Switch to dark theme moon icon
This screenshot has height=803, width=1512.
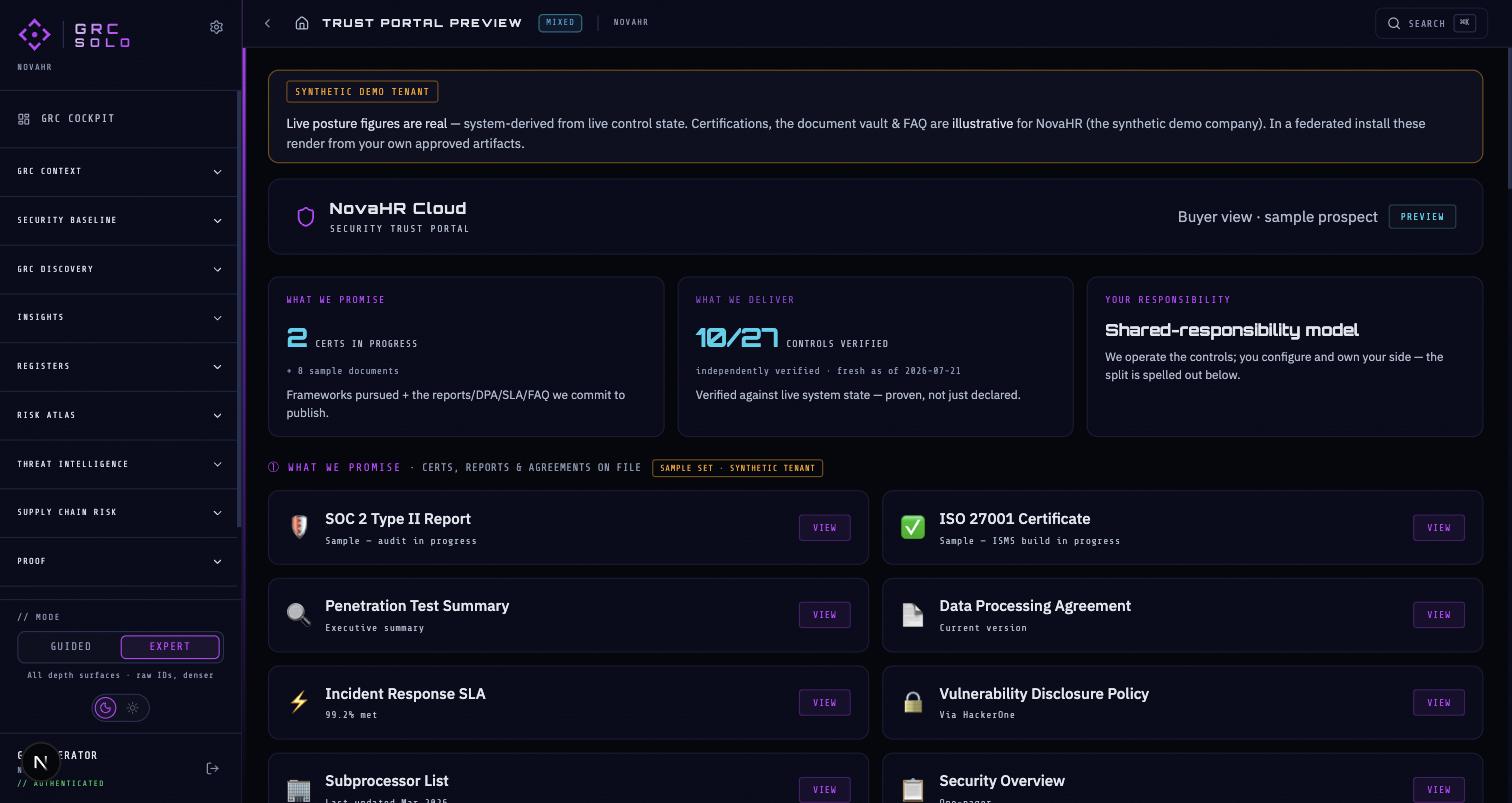click(x=105, y=708)
